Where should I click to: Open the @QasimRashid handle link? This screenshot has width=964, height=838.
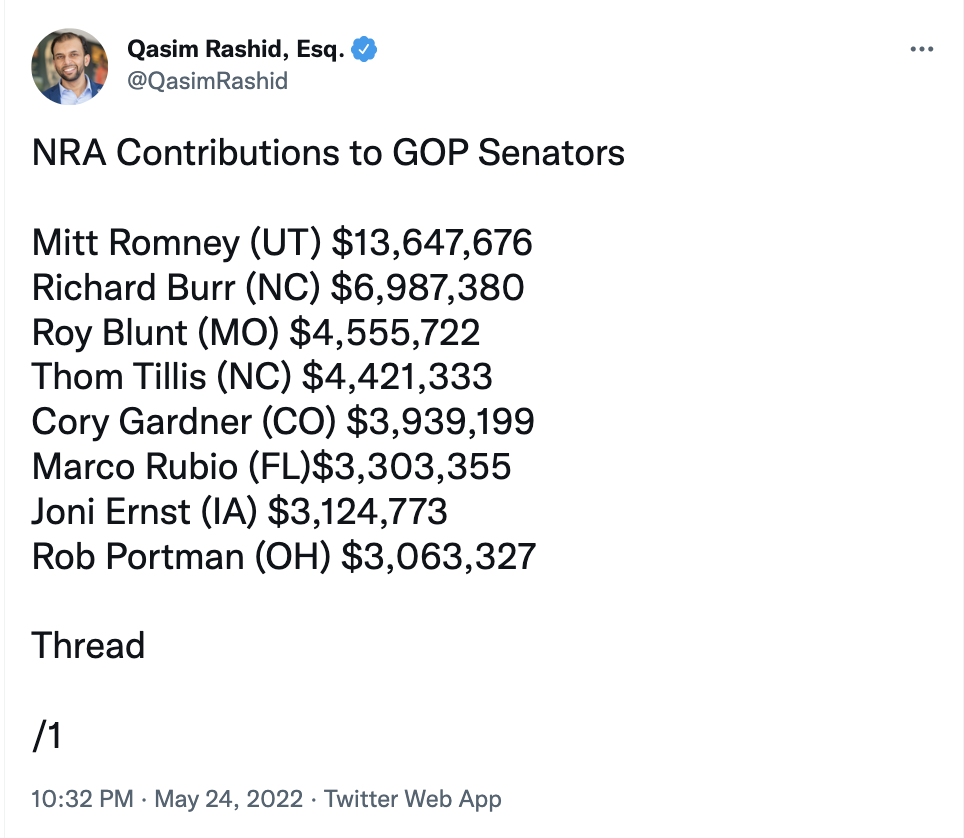click(x=207, y=81)
